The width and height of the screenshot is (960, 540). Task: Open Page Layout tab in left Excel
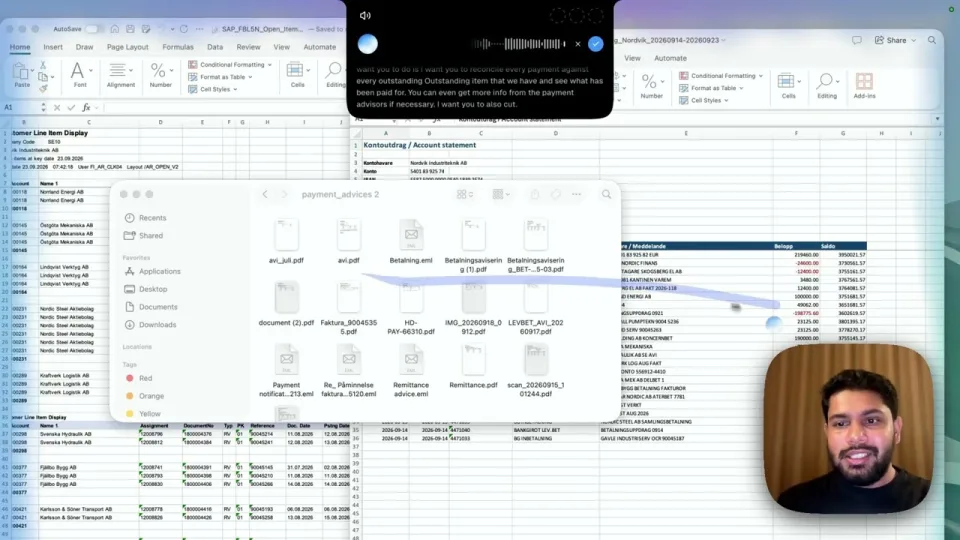tap(127, 47)
